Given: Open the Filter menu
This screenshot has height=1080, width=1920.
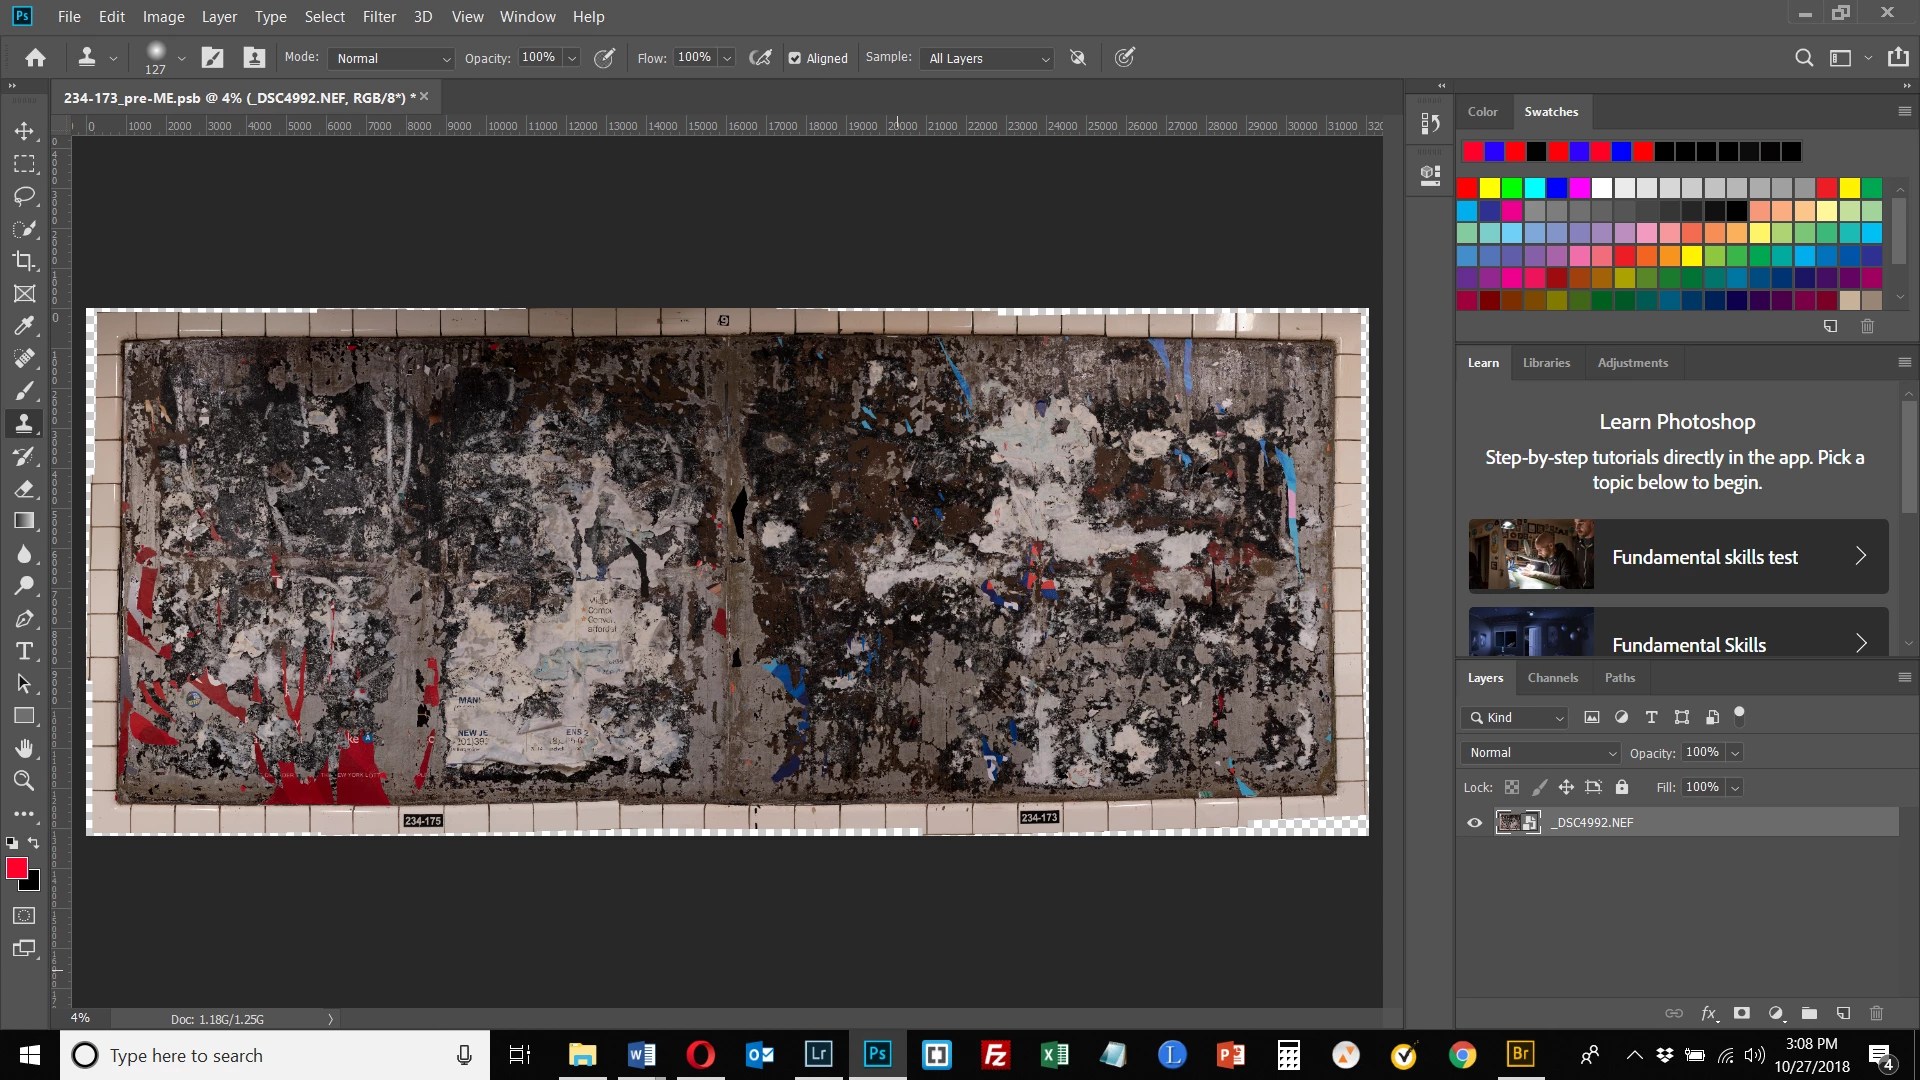Looking at the screenshot, I should click(379, 16).
